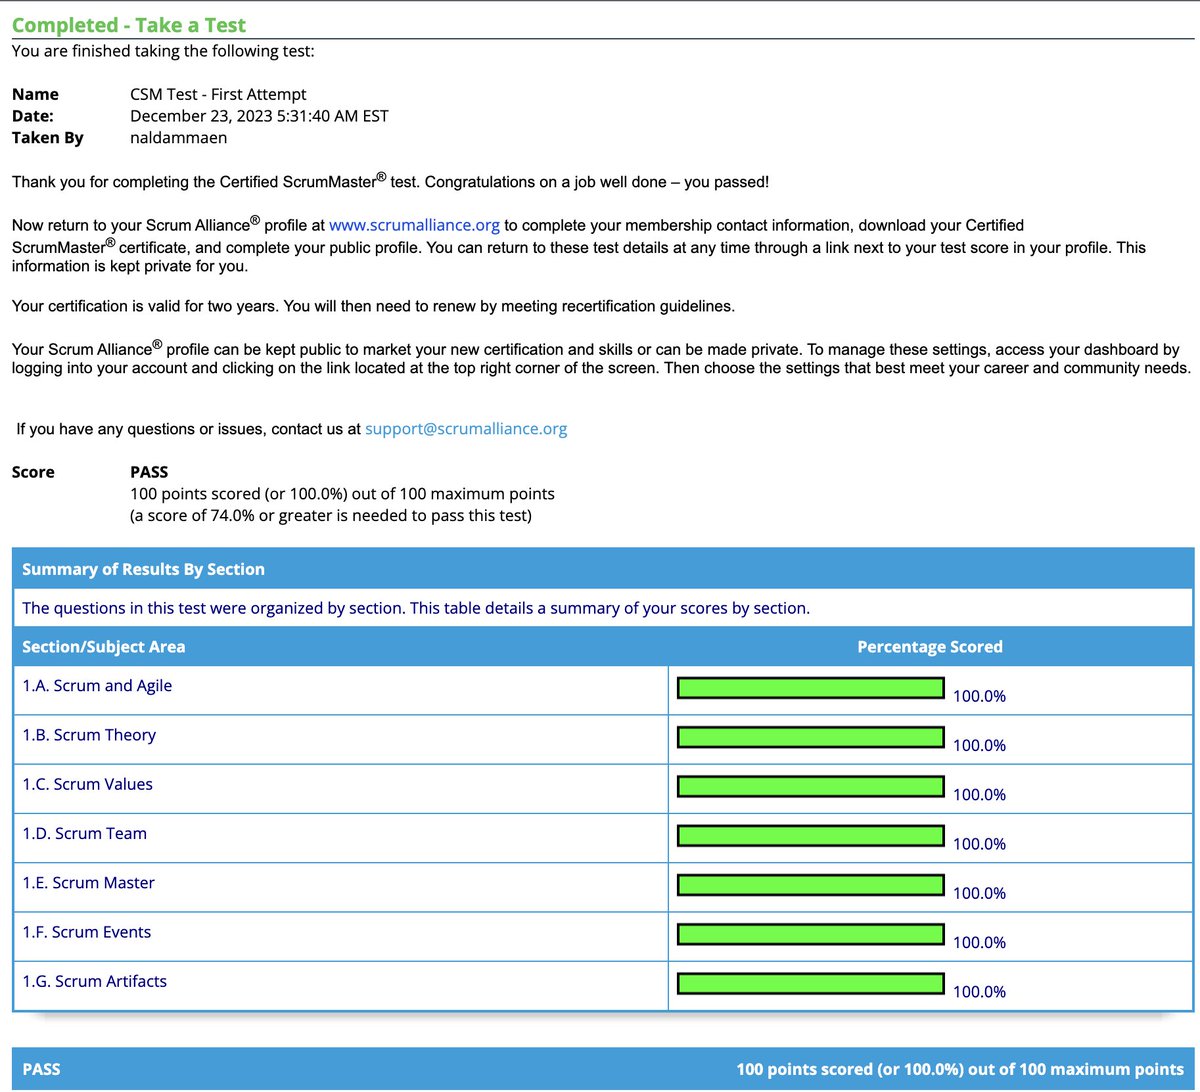Image resolution: width=1200 pixels, height=1092 pixels.
Task: Click the 100.0% value for Scrum Artifacts
Action: (979, 991)
